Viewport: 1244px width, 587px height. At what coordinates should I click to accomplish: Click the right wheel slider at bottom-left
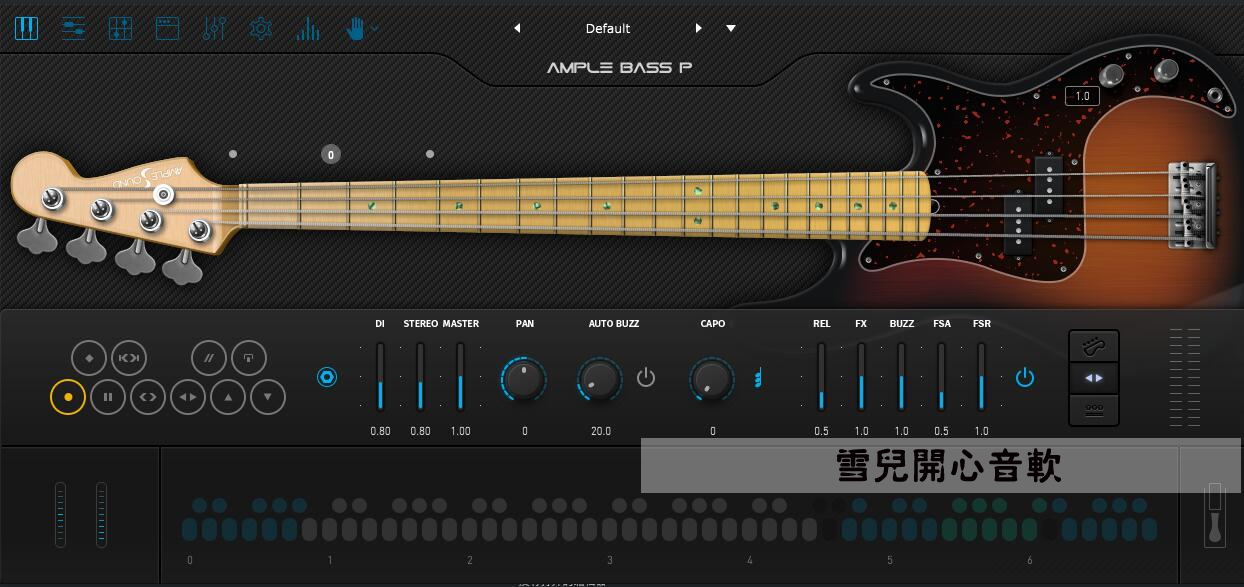coord(101,515)
